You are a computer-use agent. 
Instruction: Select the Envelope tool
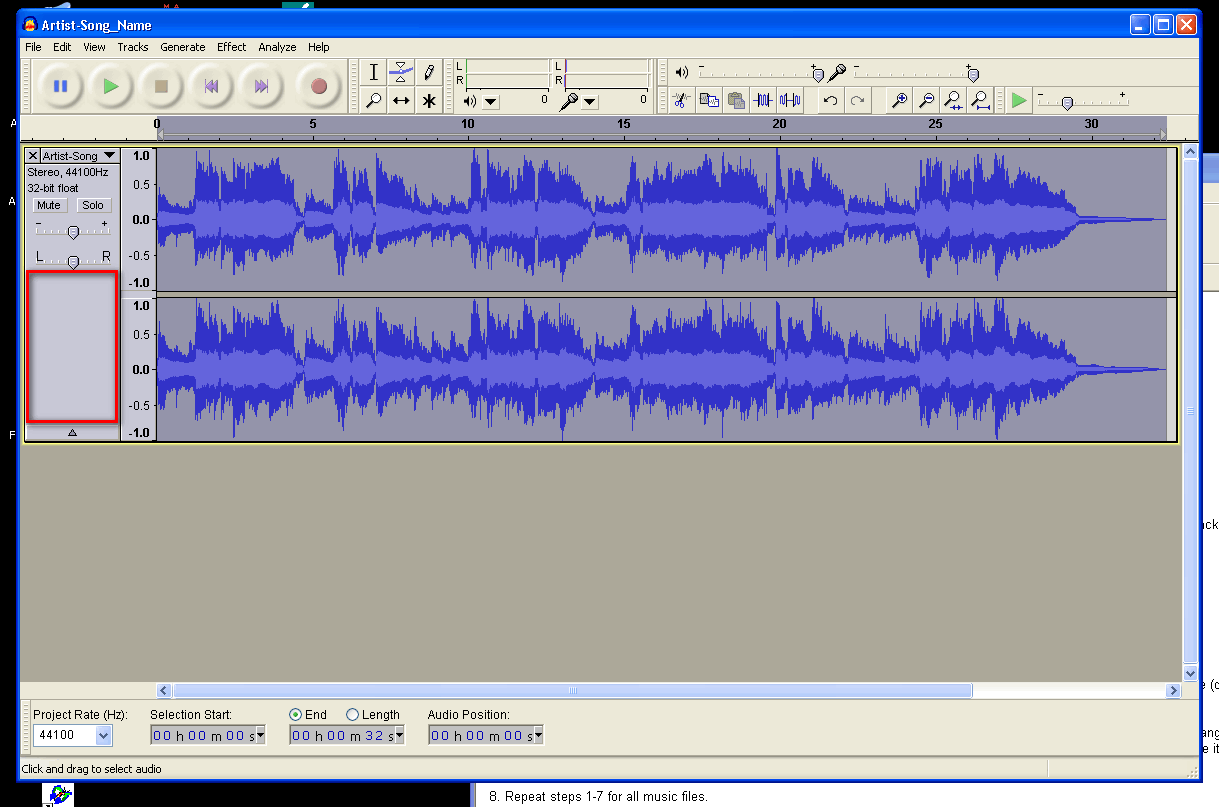pos(401,72)
